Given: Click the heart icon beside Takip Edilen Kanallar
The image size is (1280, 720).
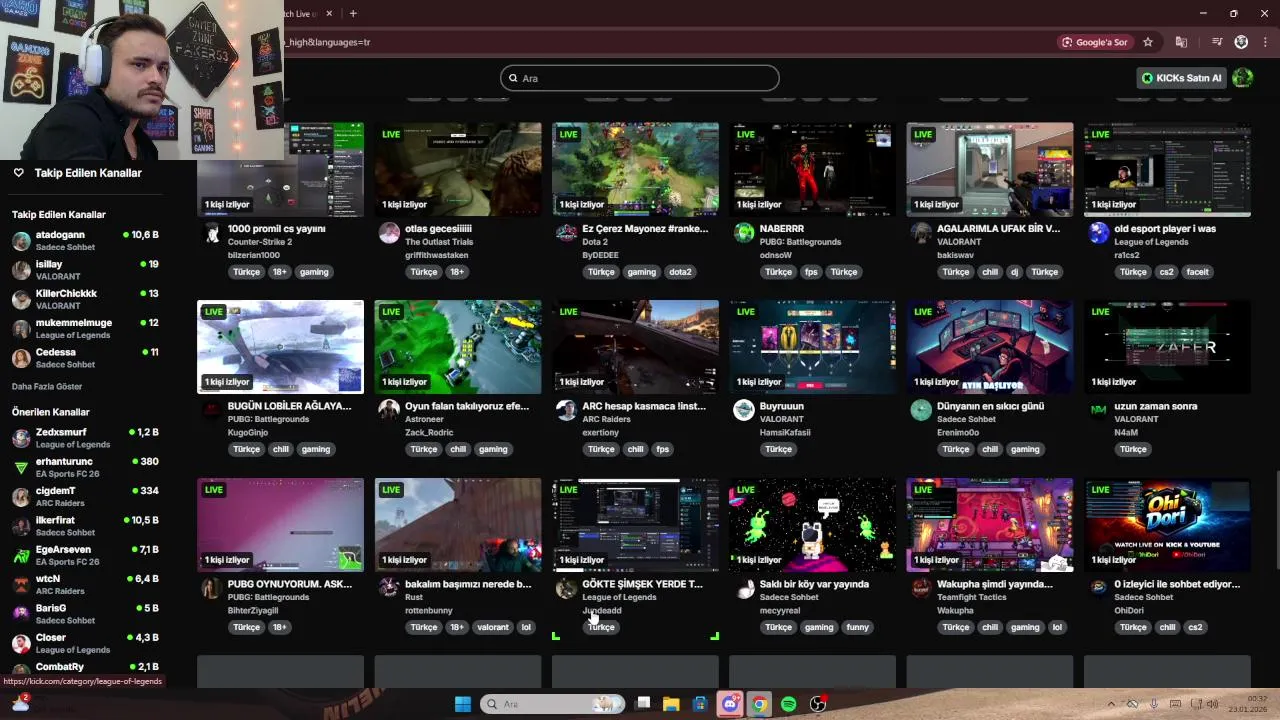Looking at the screenshot, I should pos(18,173).
